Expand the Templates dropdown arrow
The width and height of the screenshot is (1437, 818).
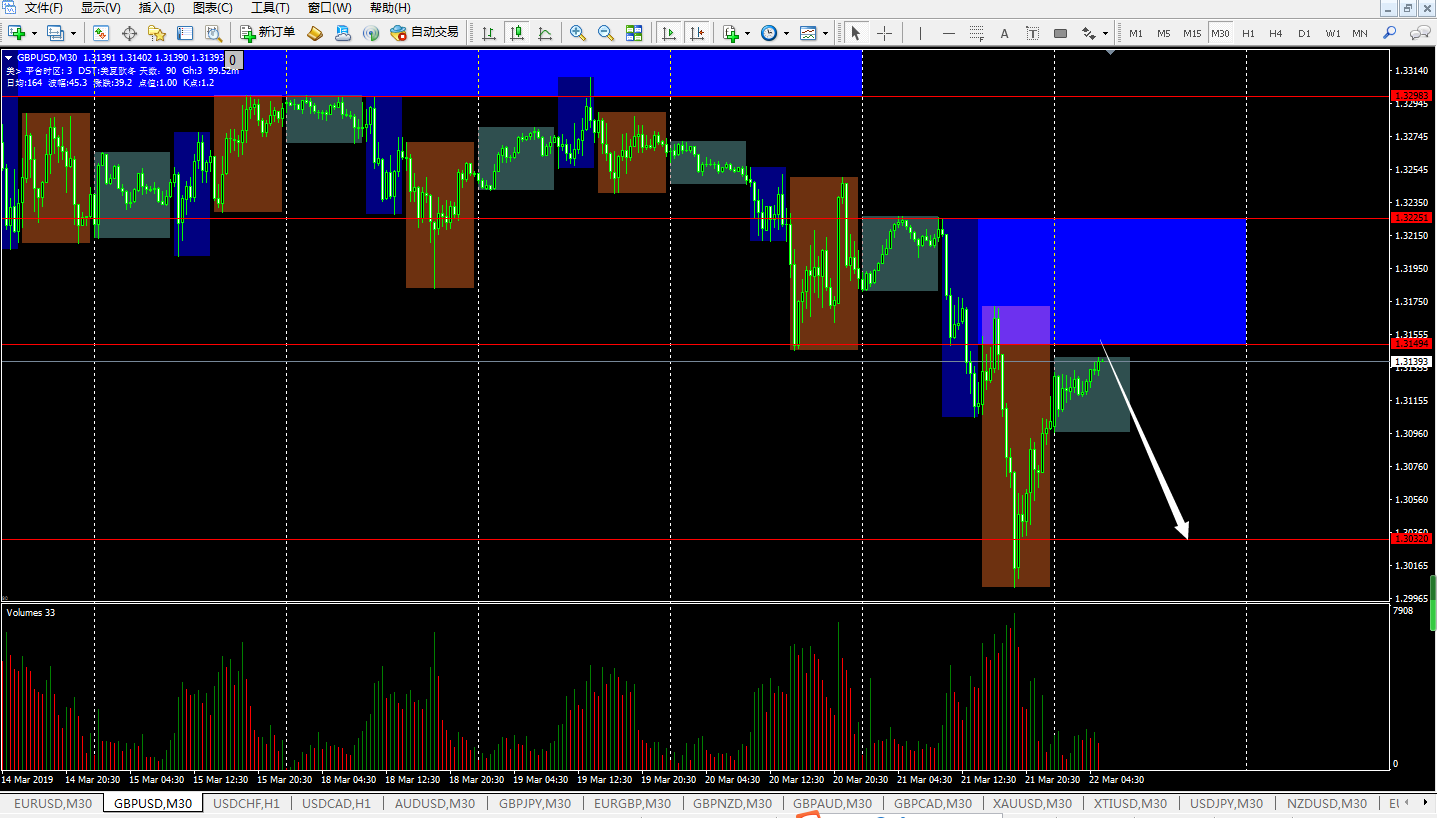(x=825, y=33)
